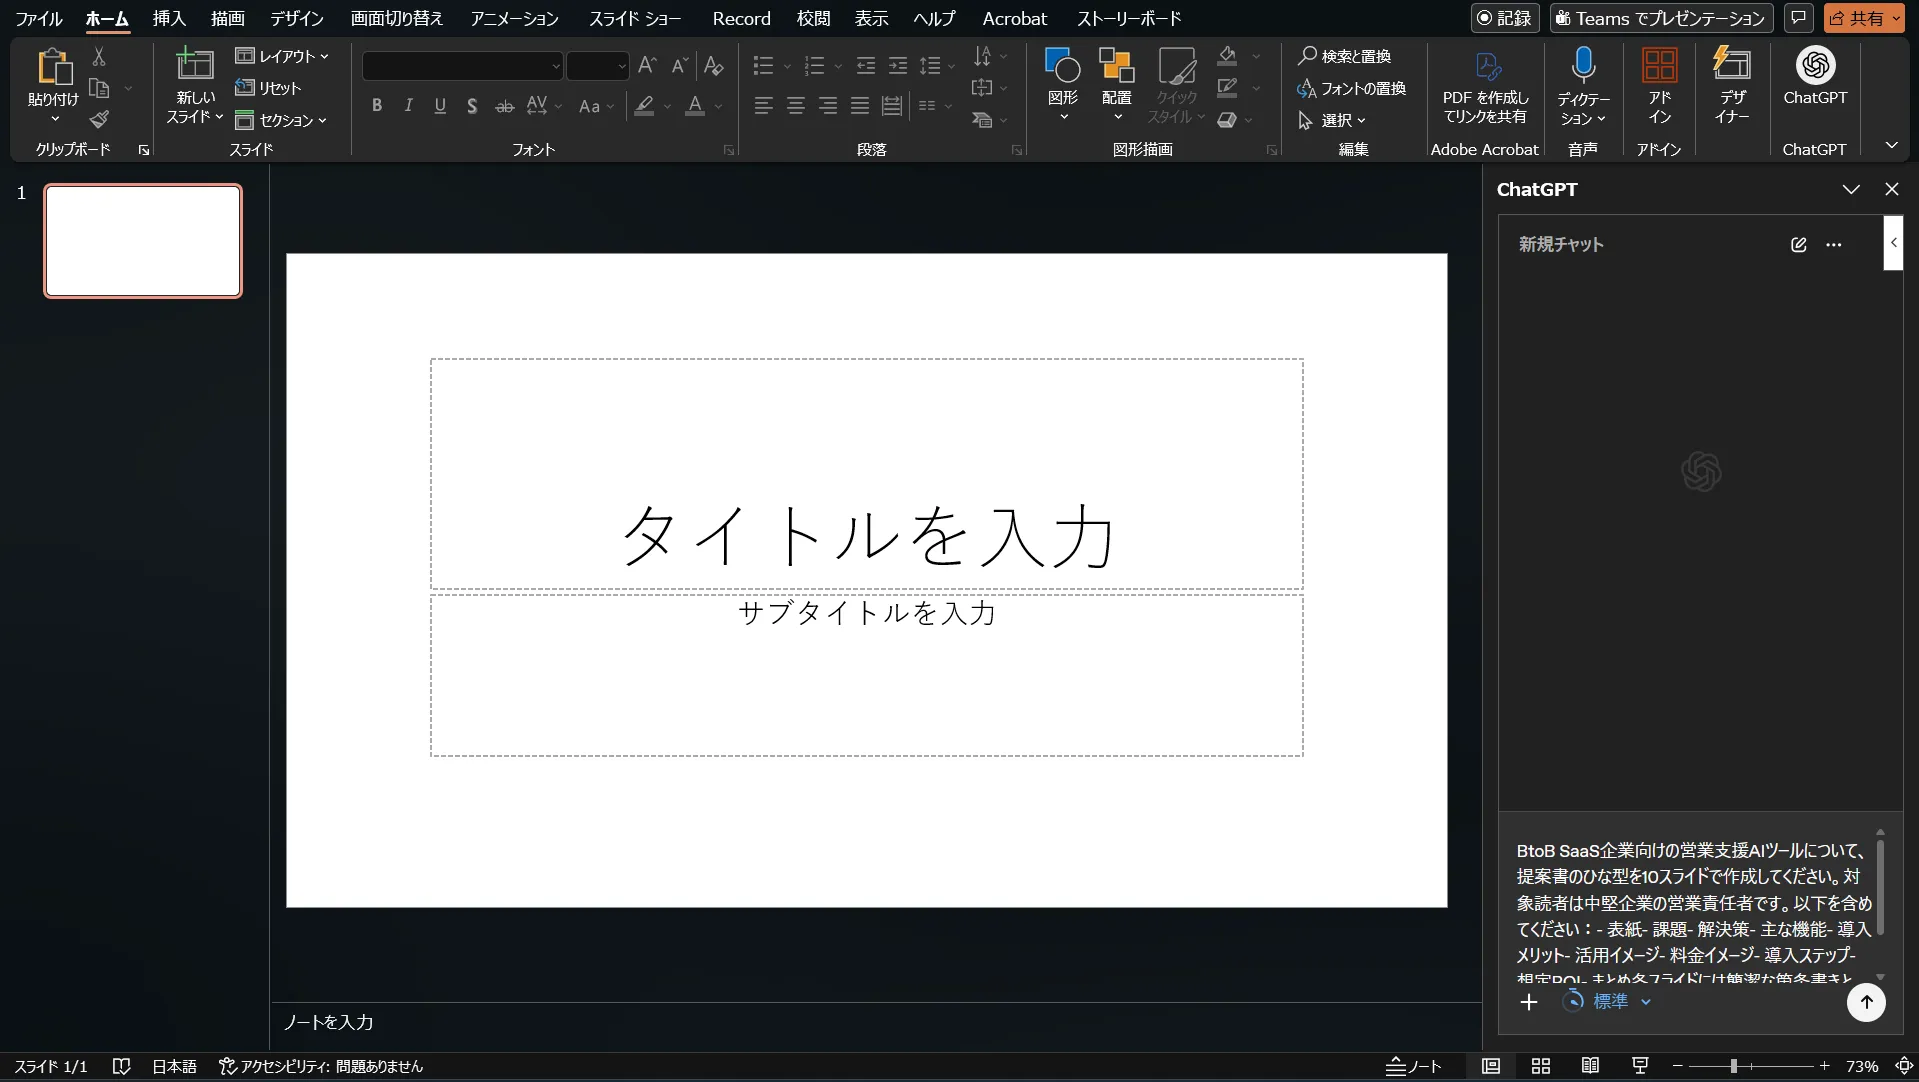The width and height of the screenshot is (1919, 1082).
Task: Switch to the Slide Show tab
Action: pyautogui.click(x=635, y=18)
